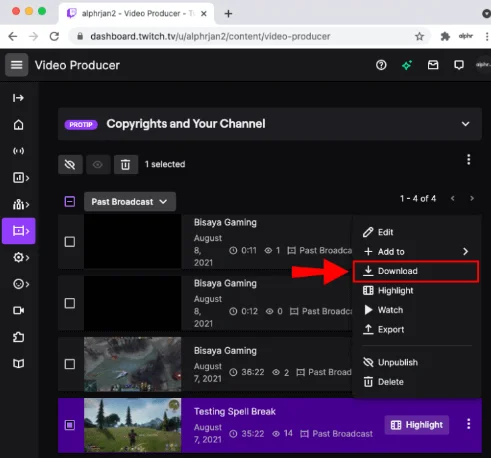
Task: Open Stream Manager broadcast icon
Action: (18, 151)
